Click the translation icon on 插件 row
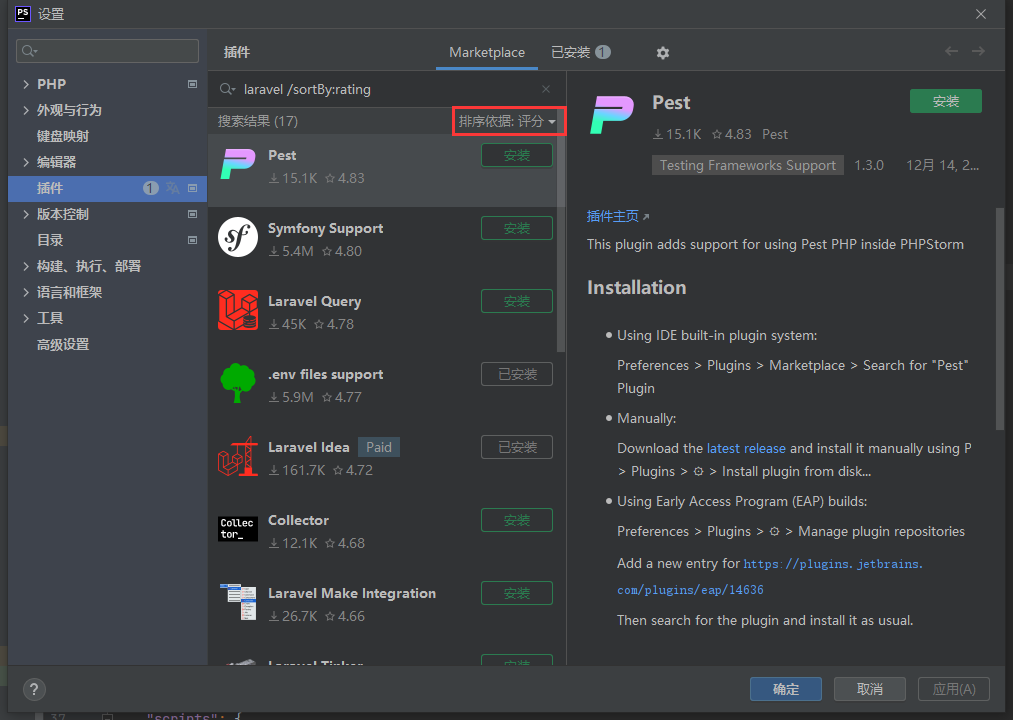The image size is (1013, 720). [x=172, y=188]
